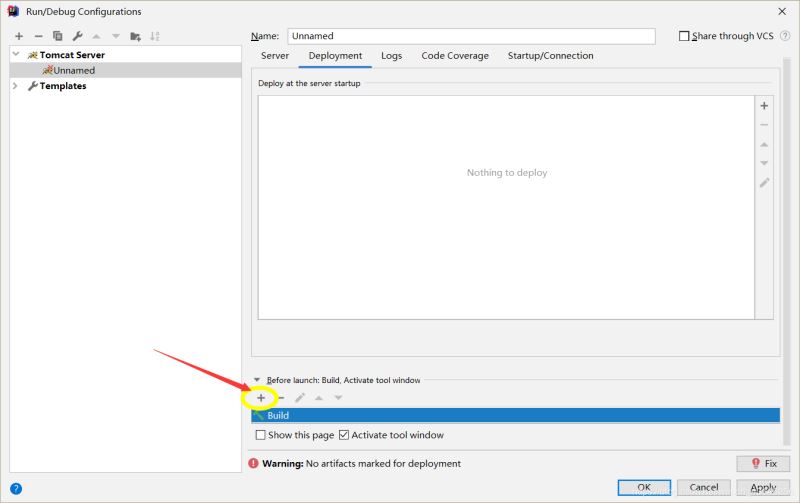Check Share through VCS option

pyautogui.click(x=684, y=36)
